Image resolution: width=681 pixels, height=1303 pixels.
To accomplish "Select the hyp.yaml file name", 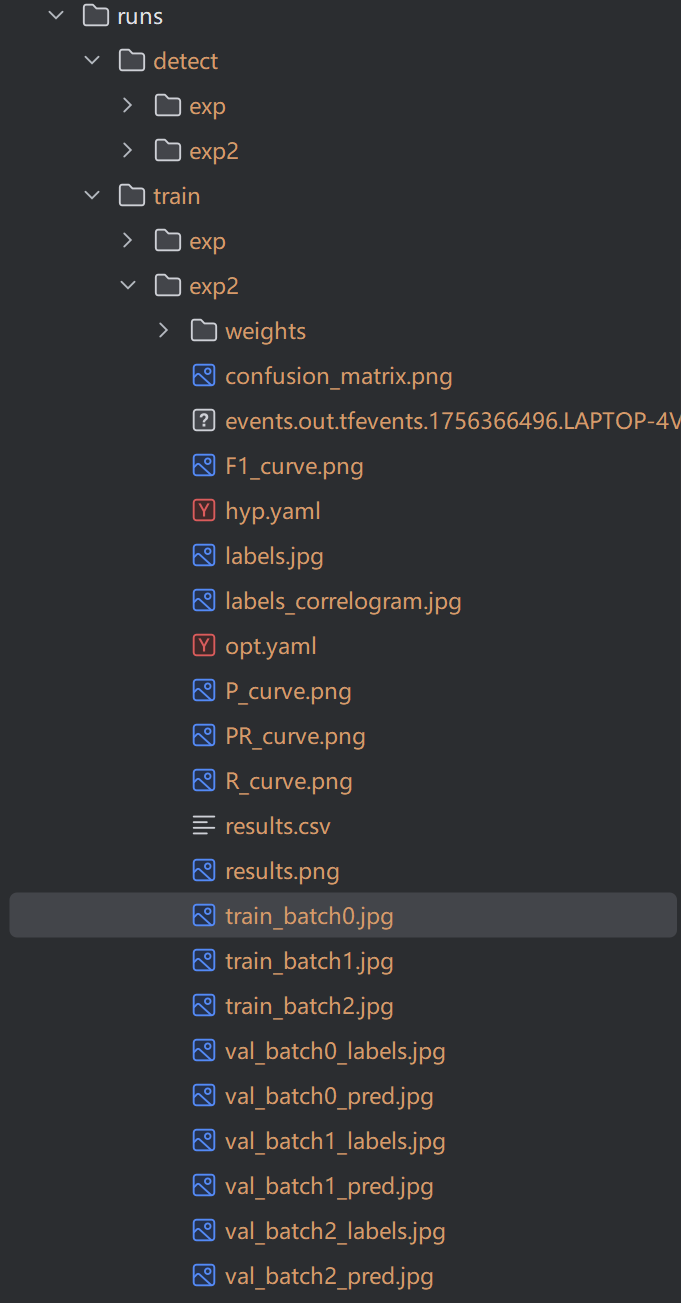I will 273,512.
